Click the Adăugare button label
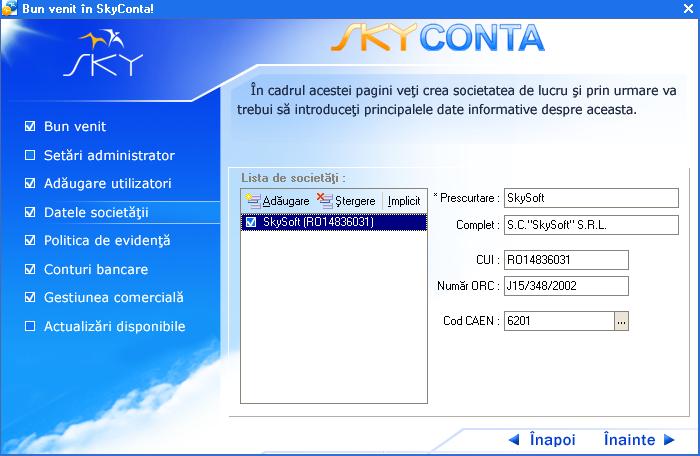This screenshot has height=456, width=700. tap(286, 201)
